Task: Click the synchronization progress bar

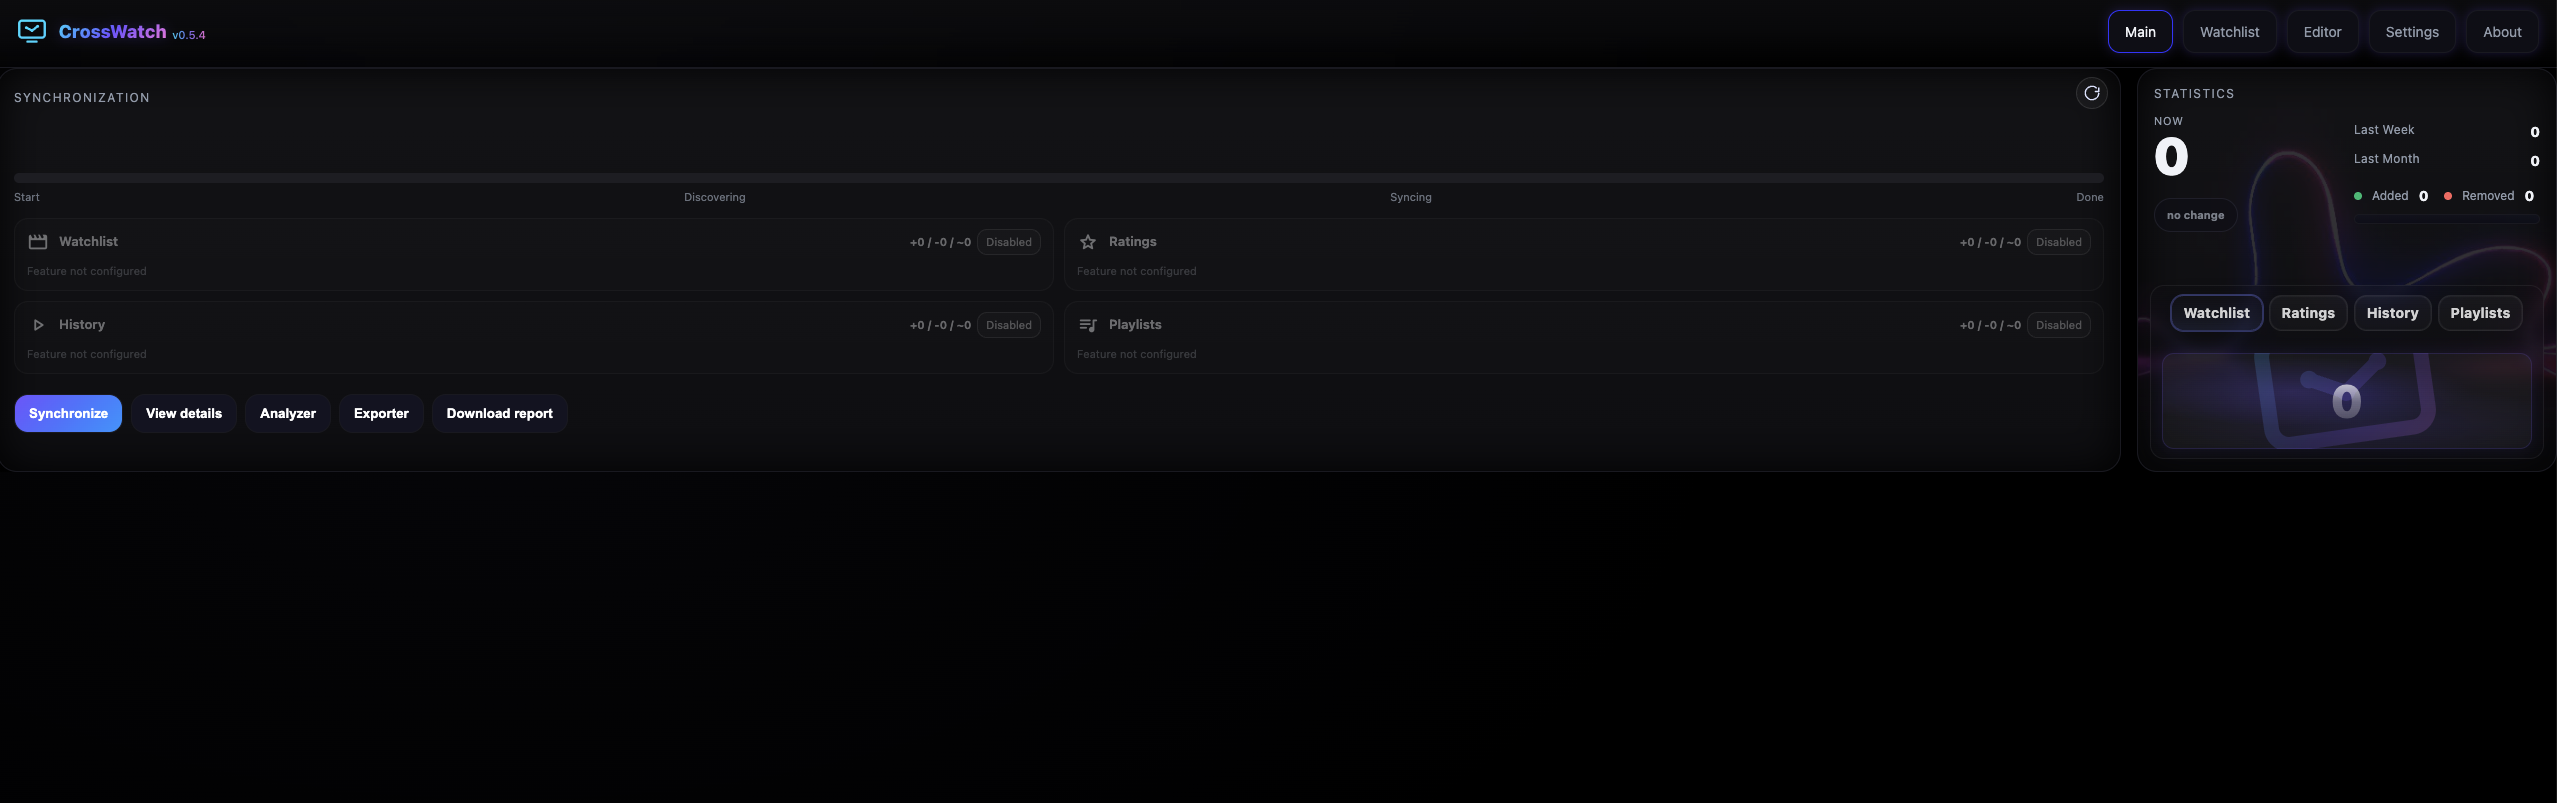Action: point(1059,178)
